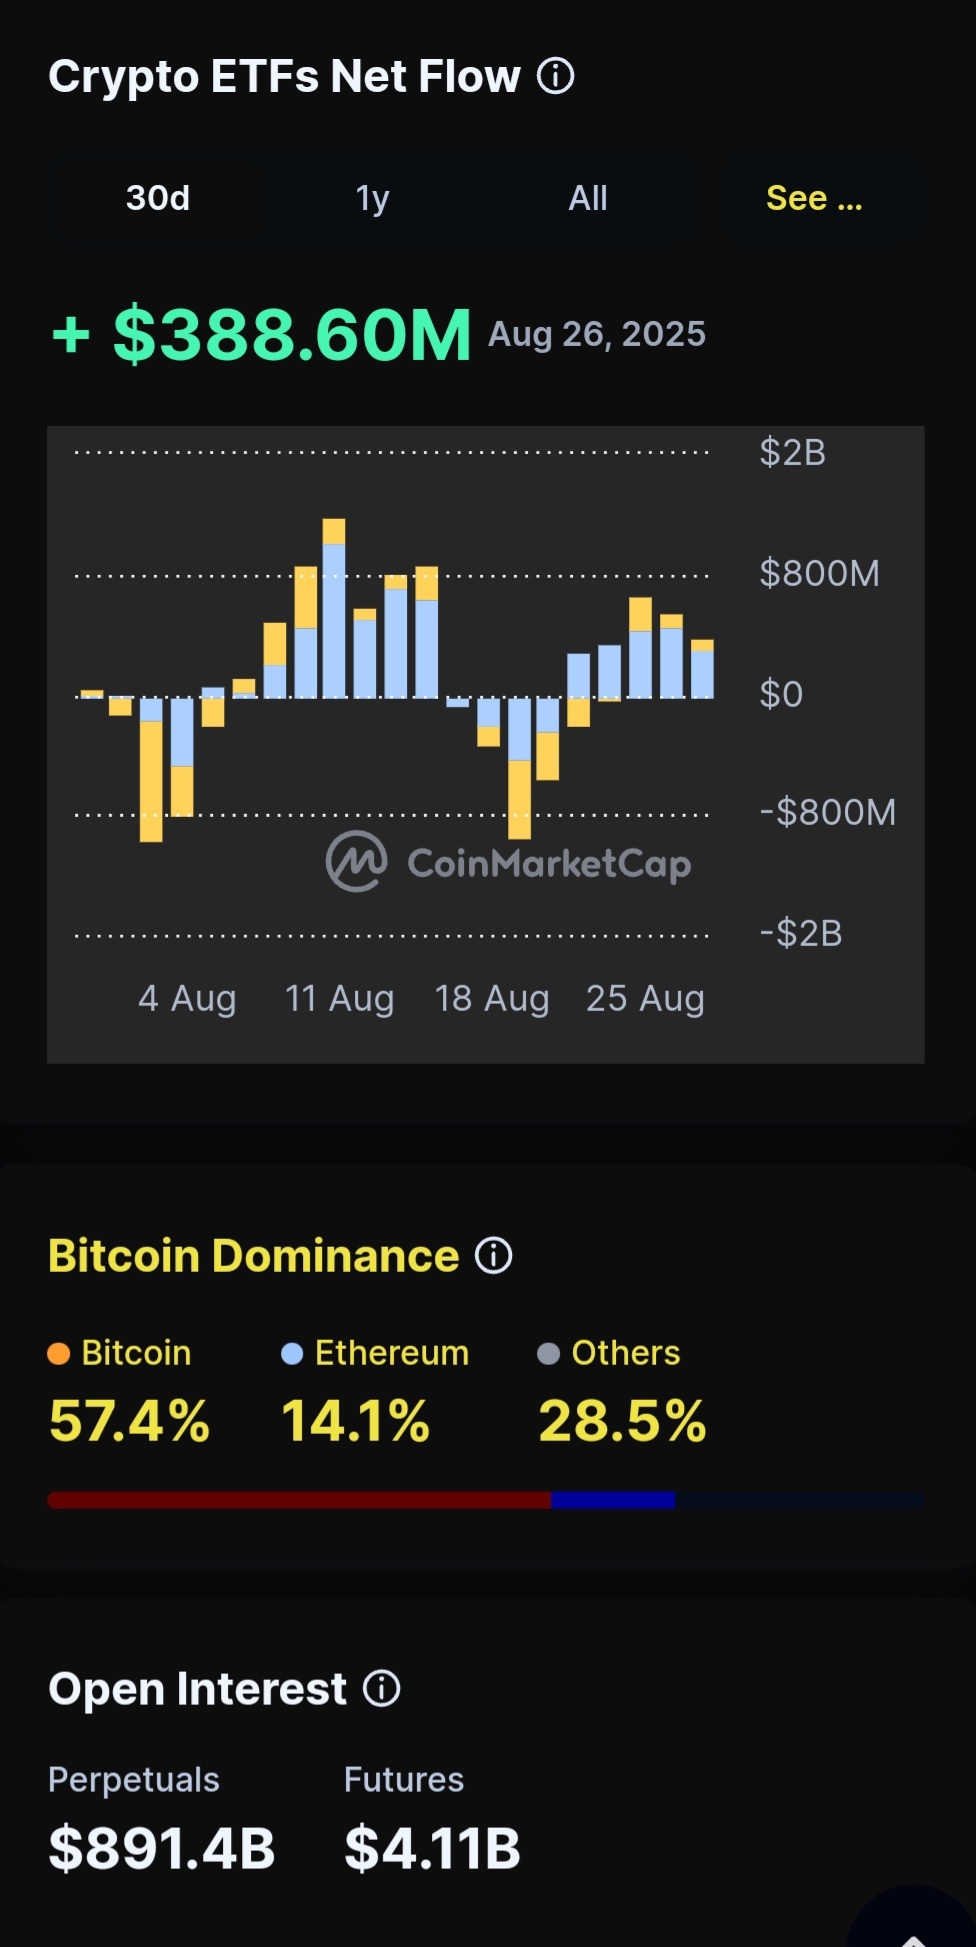Open the Bitcoin Dominance info icon

click(x=493, y=1256)
